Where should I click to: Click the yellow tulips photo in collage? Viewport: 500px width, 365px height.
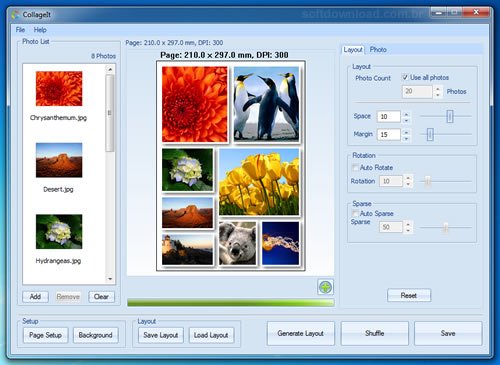point(259,182)
